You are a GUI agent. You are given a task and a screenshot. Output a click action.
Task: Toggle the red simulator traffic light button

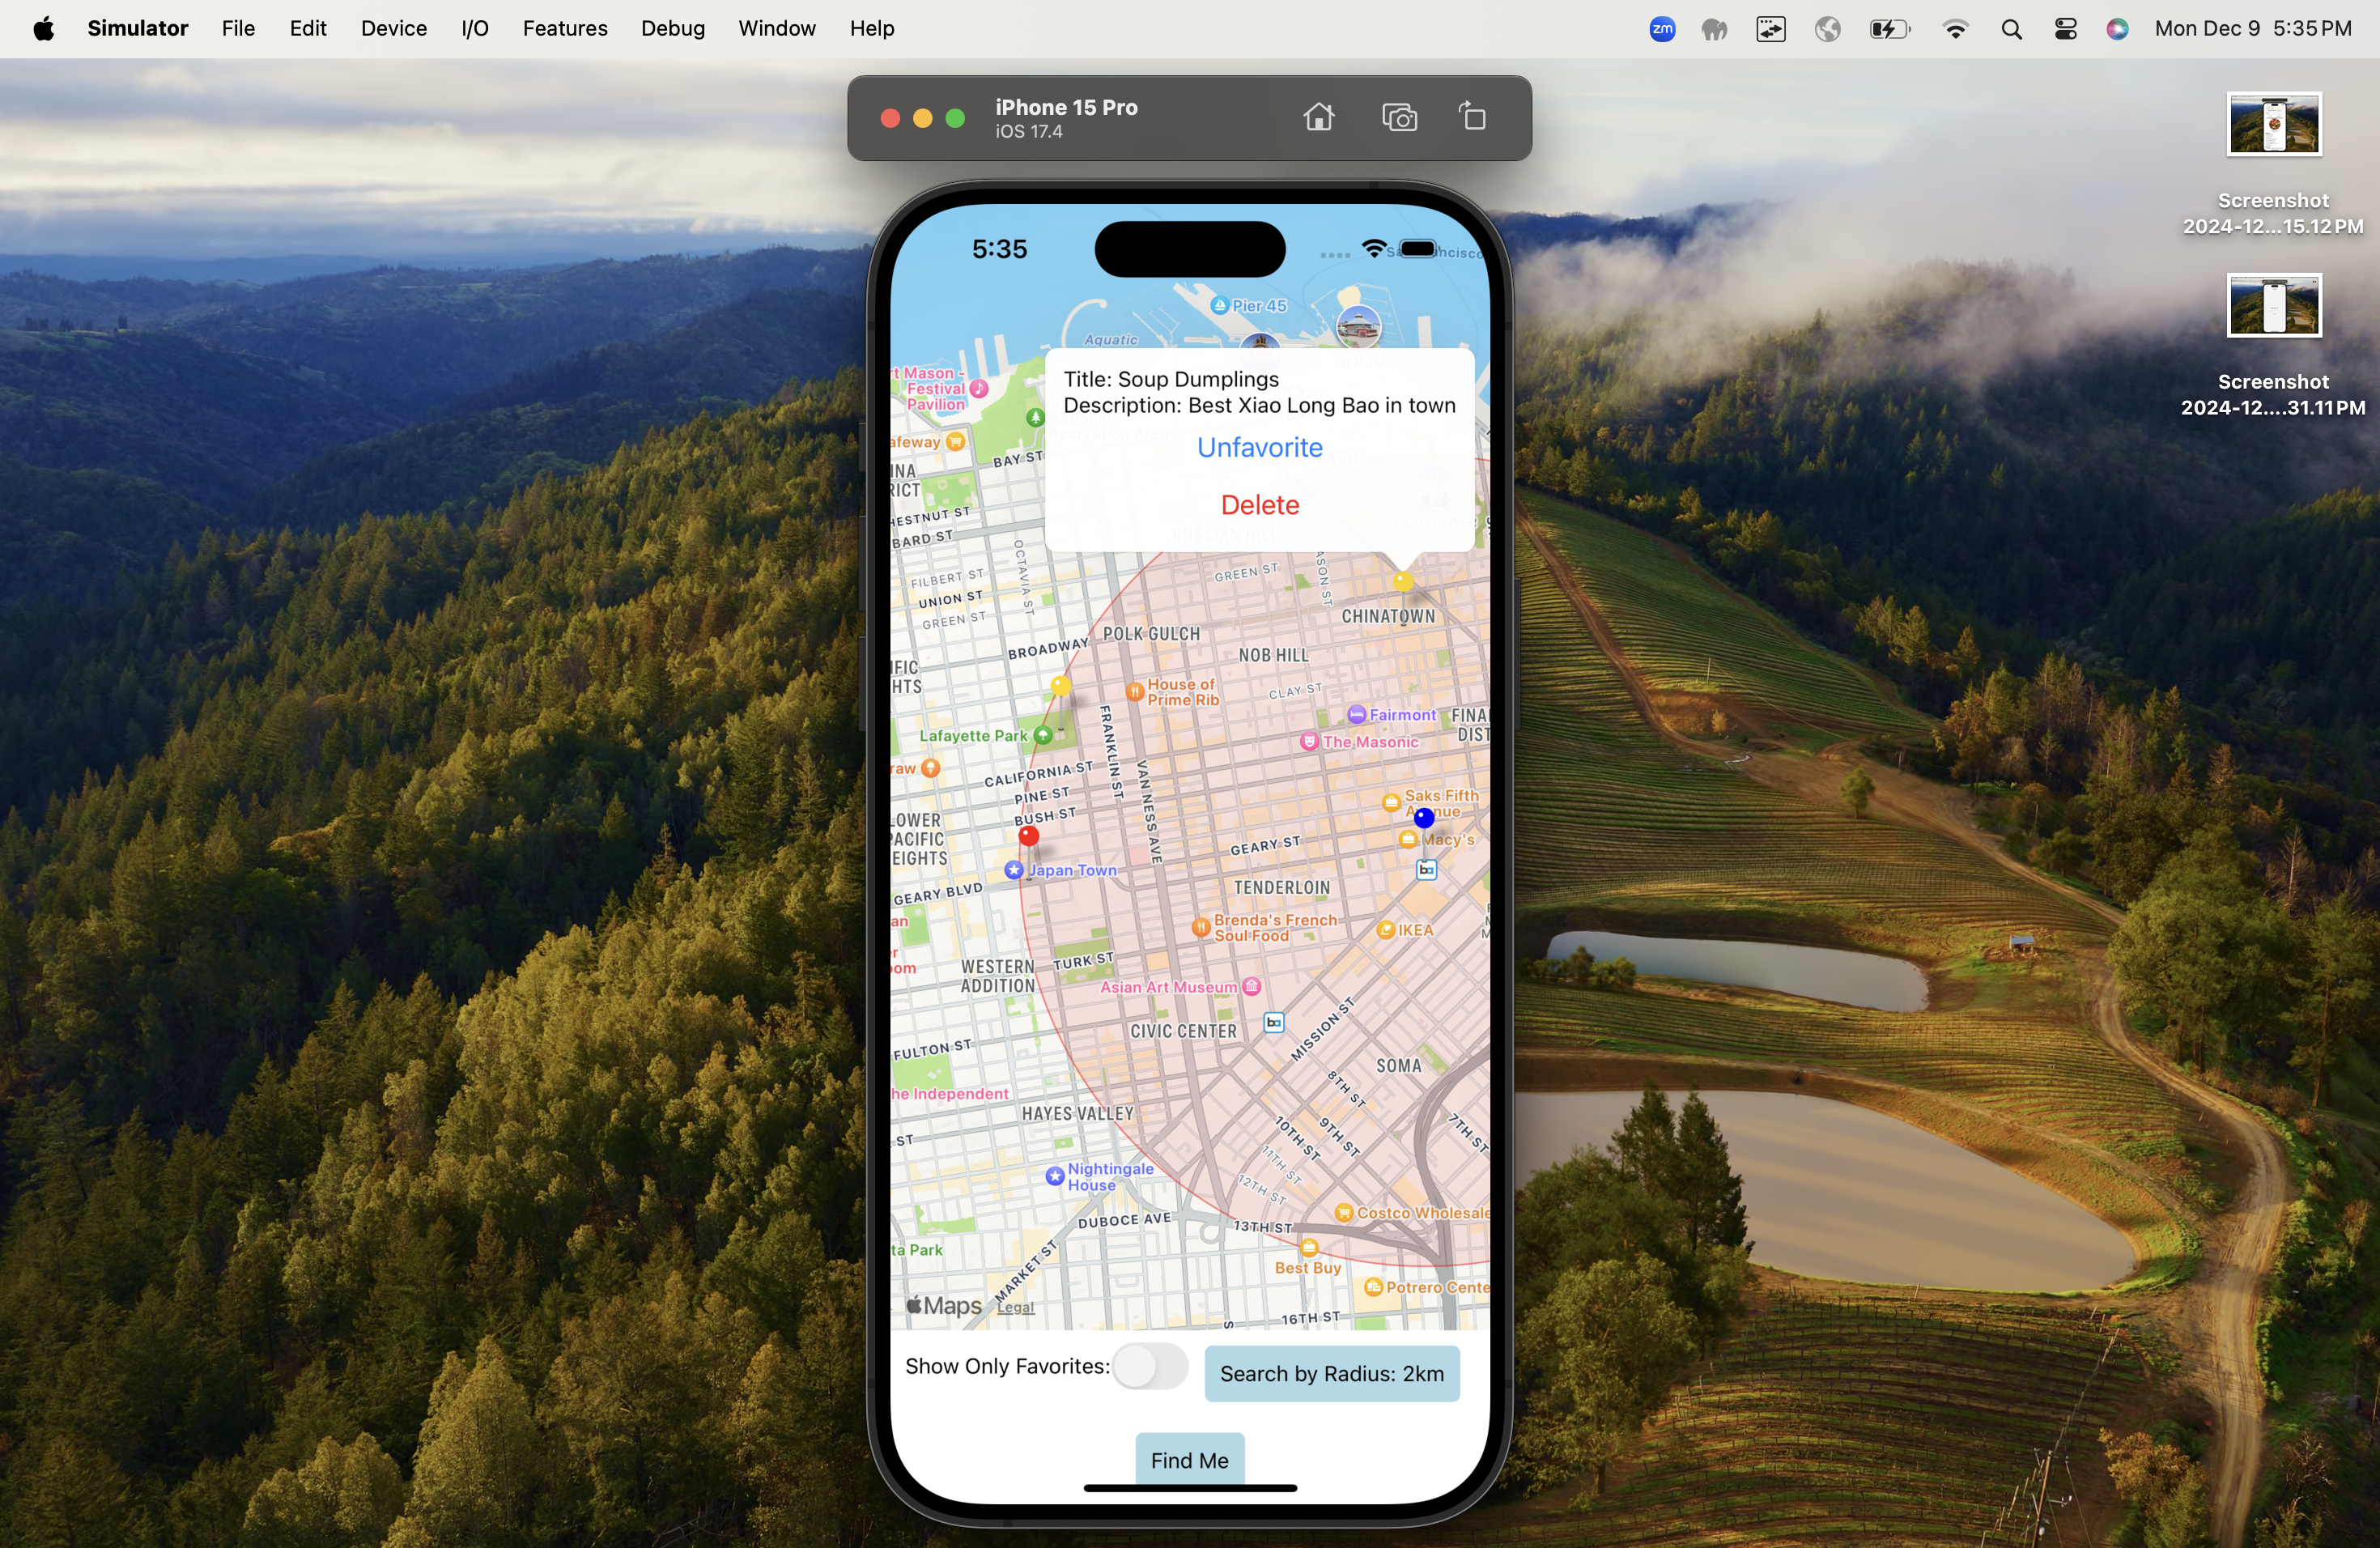[x=886, y=117]
